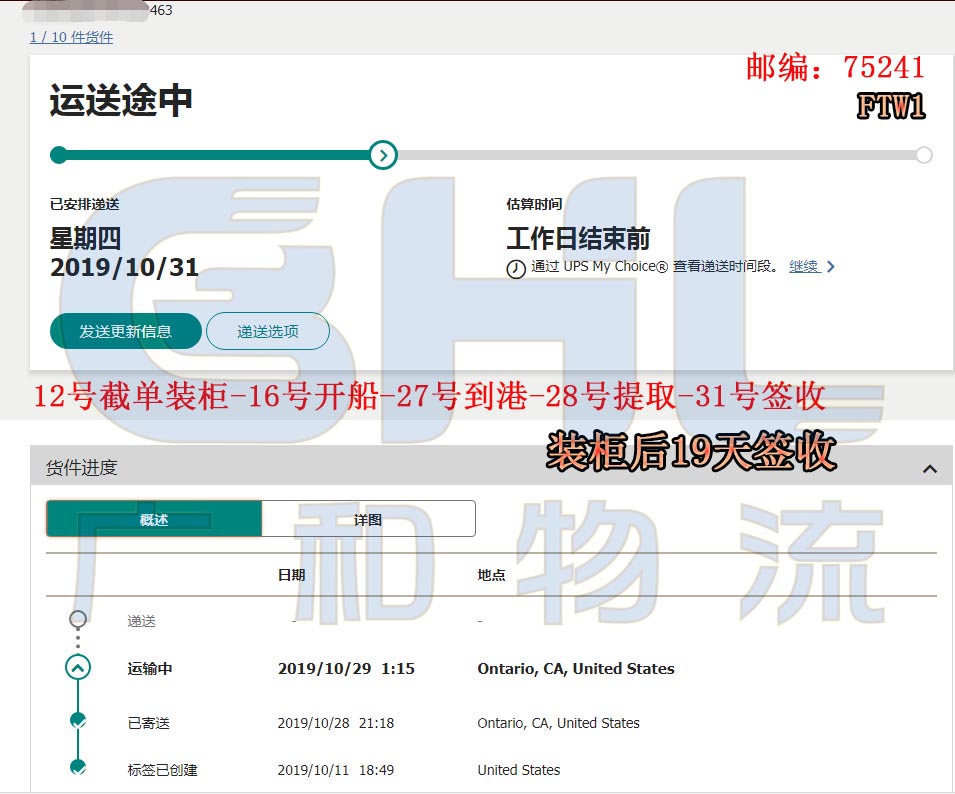Follow the 继续 link for UPS My Choice
Viewport: 955px width, 794px height.
[x=804, y=266]
